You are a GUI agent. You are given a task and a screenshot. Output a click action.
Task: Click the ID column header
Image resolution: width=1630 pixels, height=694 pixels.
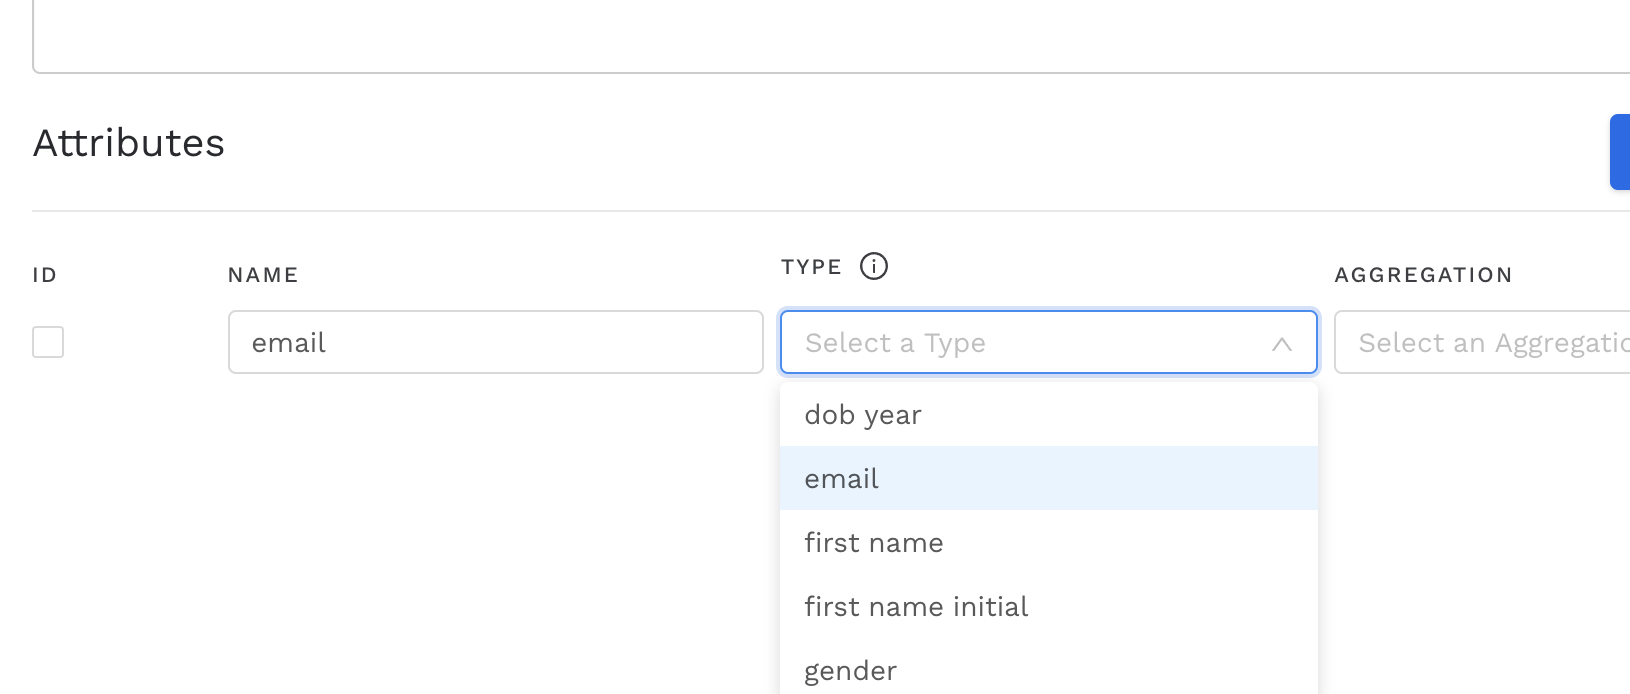coord(45,275)
